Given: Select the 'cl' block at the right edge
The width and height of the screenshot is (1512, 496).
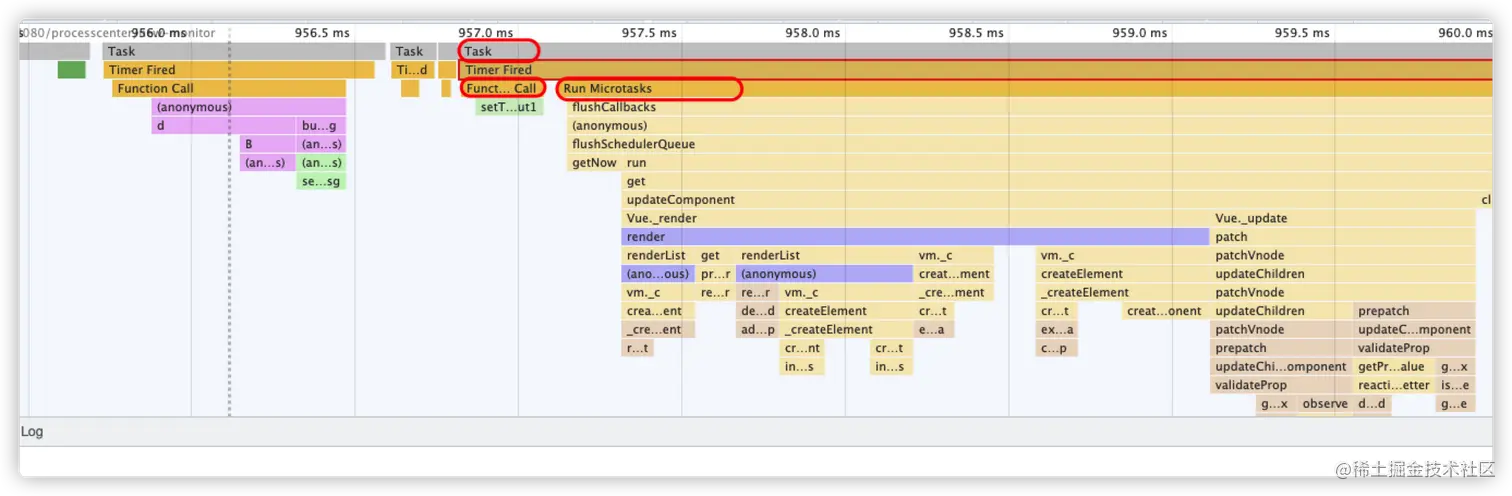Looking at the screenshot, I should click(x=1485, y=200).
